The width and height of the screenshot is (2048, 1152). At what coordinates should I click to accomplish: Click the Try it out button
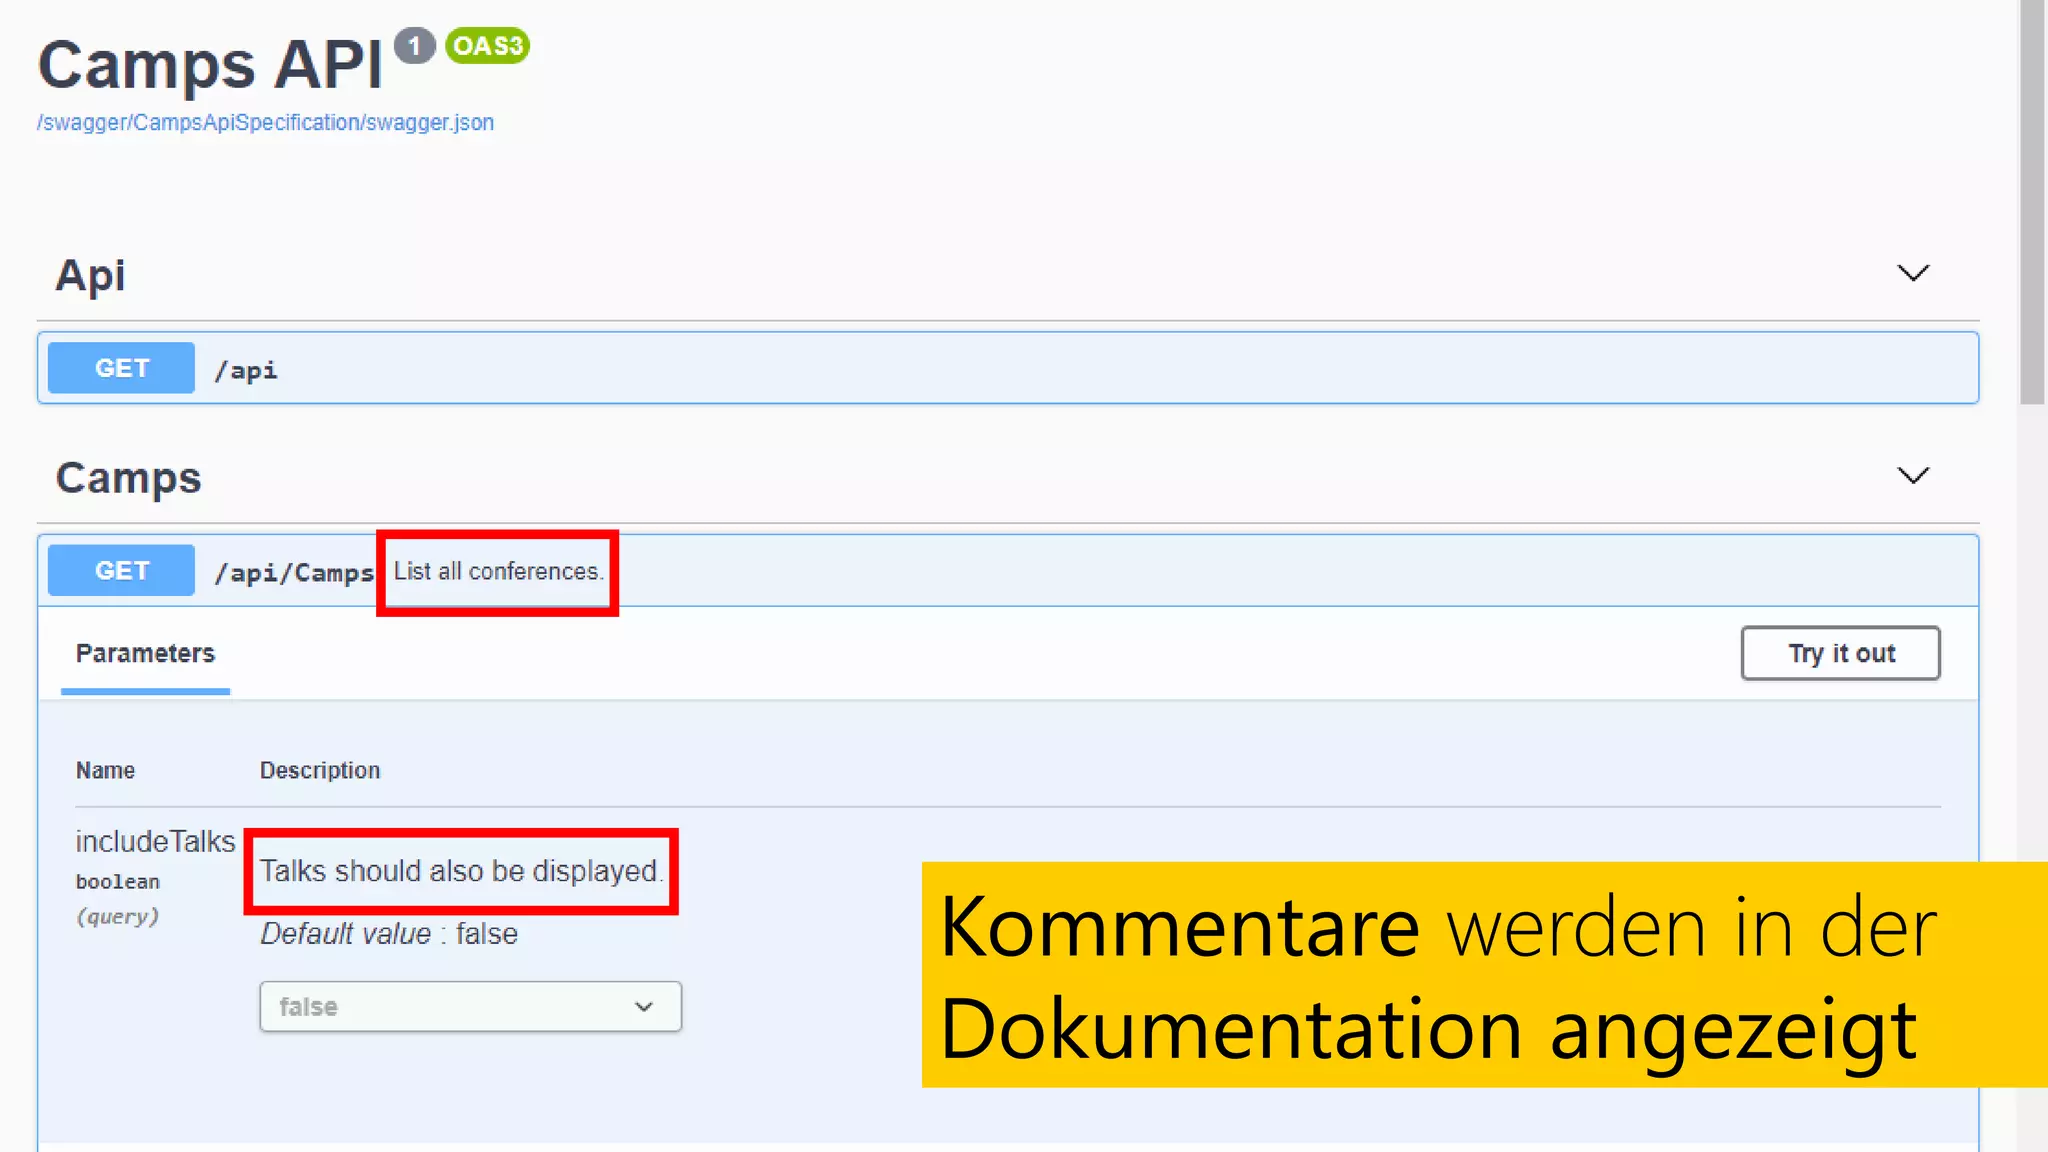pyautogui.click(x=1840, y=653)
